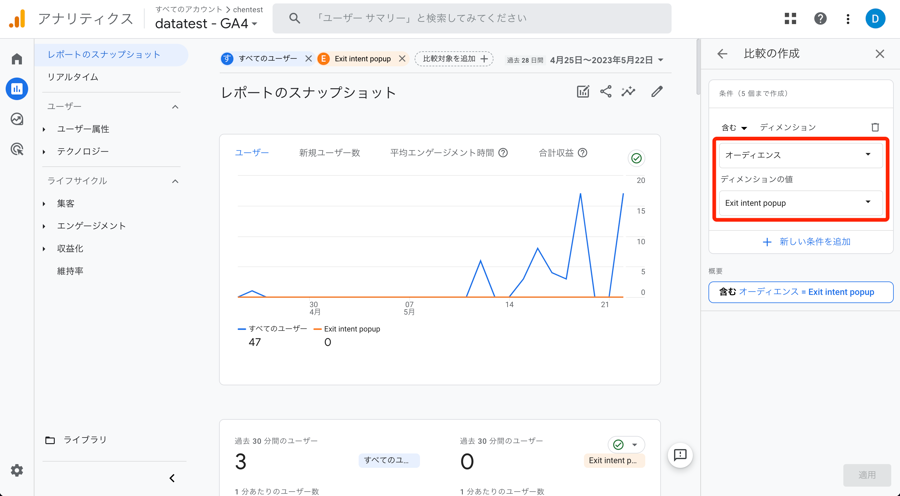
Task: Switch to the 新規ユーザー数 metric tab
Action: pos(329,153)
